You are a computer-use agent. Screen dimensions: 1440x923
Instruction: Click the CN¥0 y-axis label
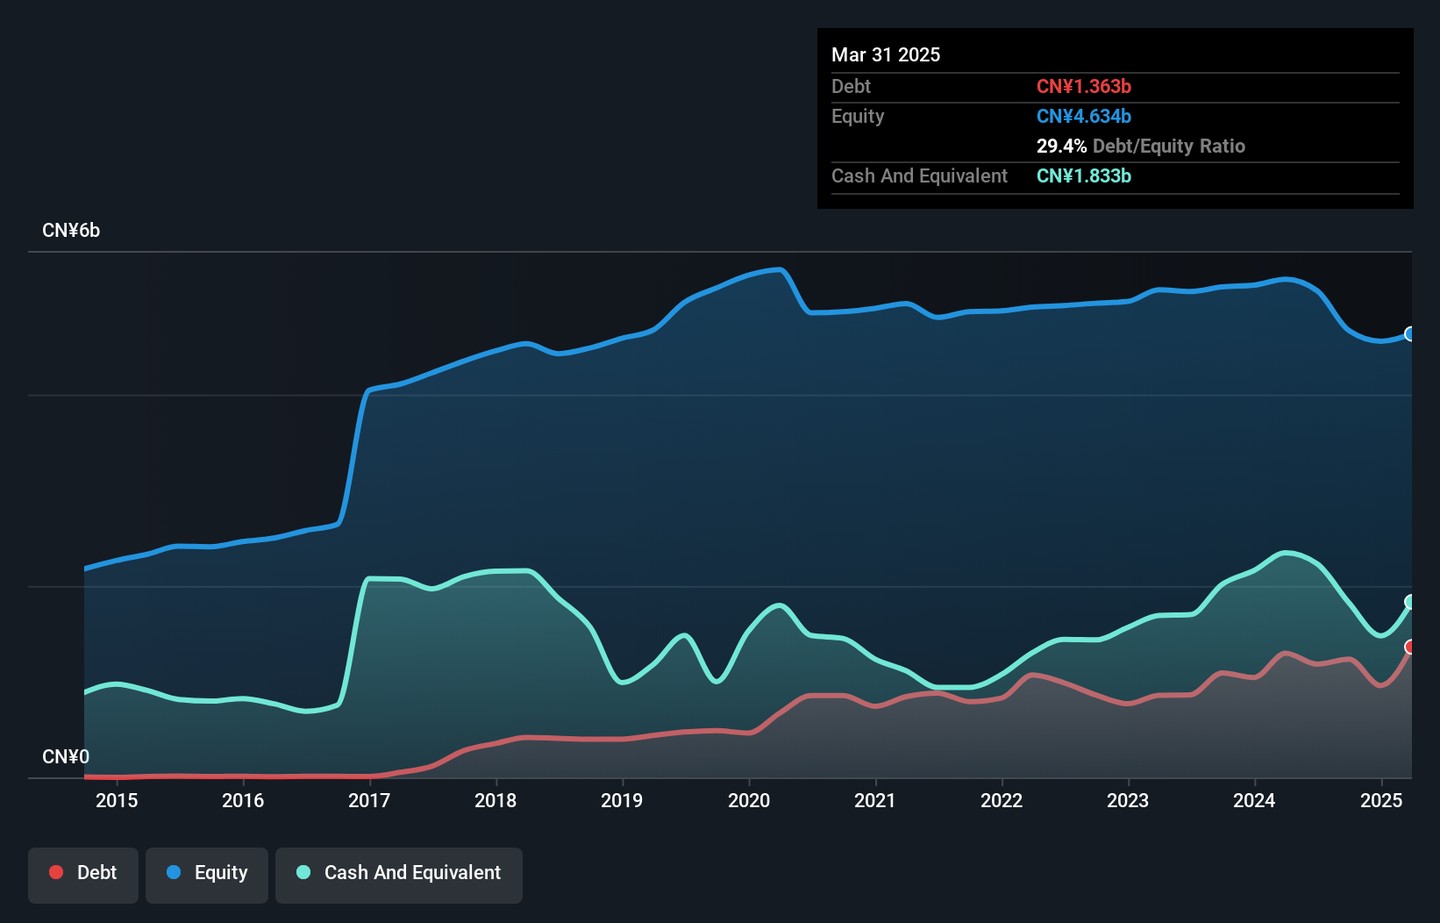click(66, 757)
